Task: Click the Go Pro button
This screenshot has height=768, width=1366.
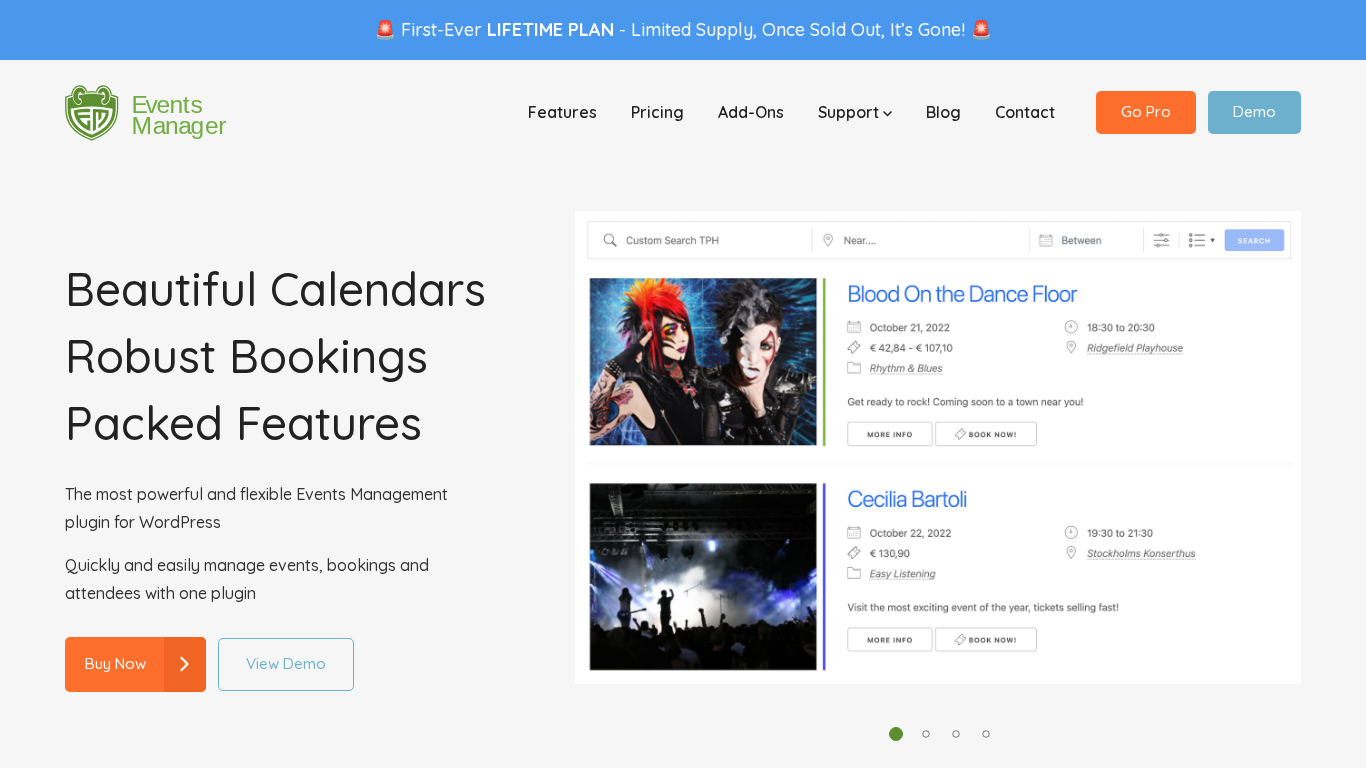Action: click(x=1146, y=112)
